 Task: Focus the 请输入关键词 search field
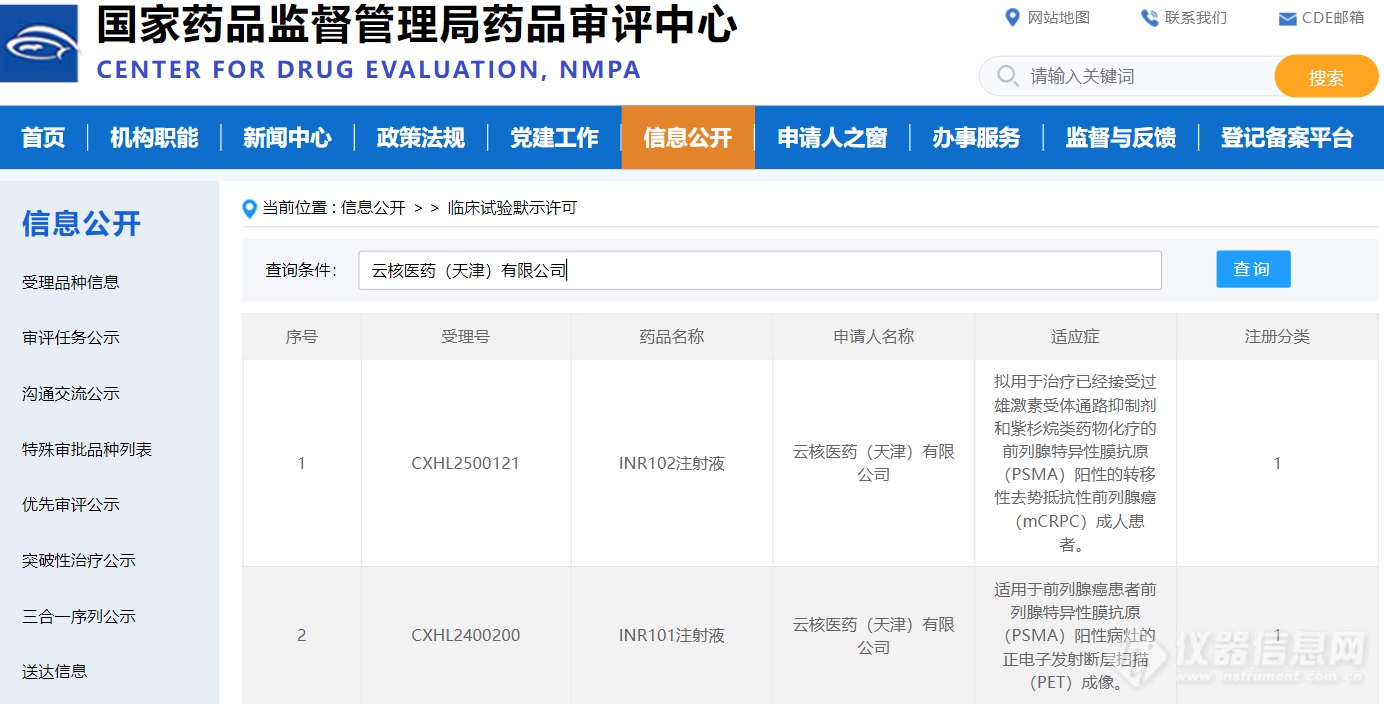[x=1140, y=76]
